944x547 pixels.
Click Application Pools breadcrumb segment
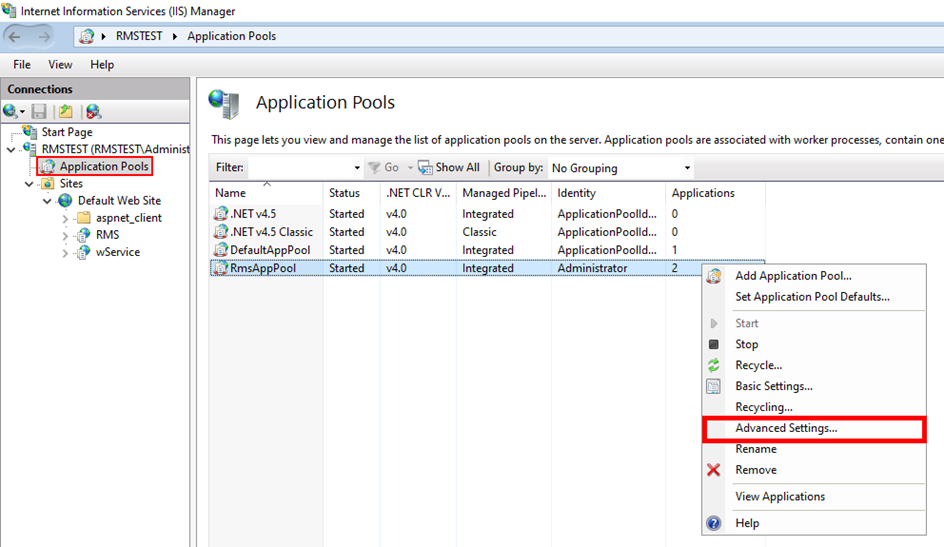tap(231, 36)
